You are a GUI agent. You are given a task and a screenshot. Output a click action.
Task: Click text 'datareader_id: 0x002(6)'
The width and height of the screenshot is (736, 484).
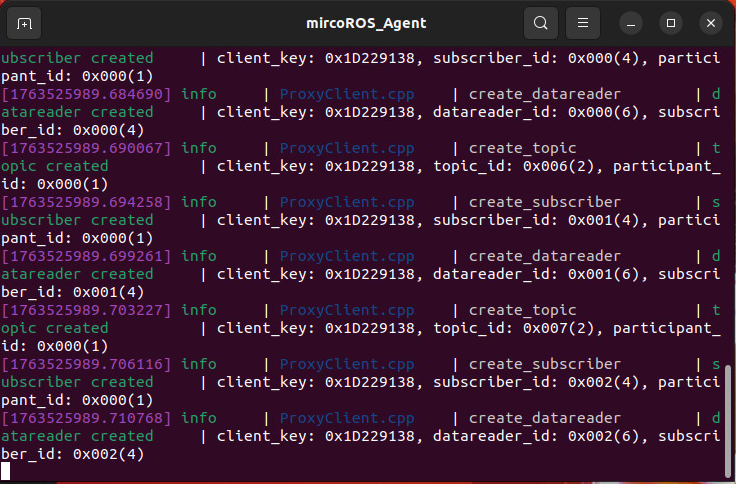[536, 436]
